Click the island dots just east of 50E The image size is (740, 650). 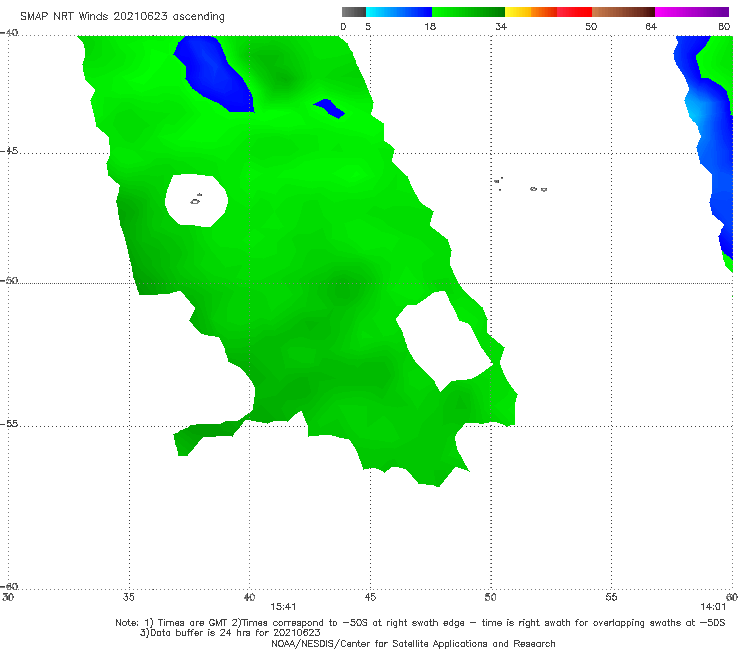[498, 183]
